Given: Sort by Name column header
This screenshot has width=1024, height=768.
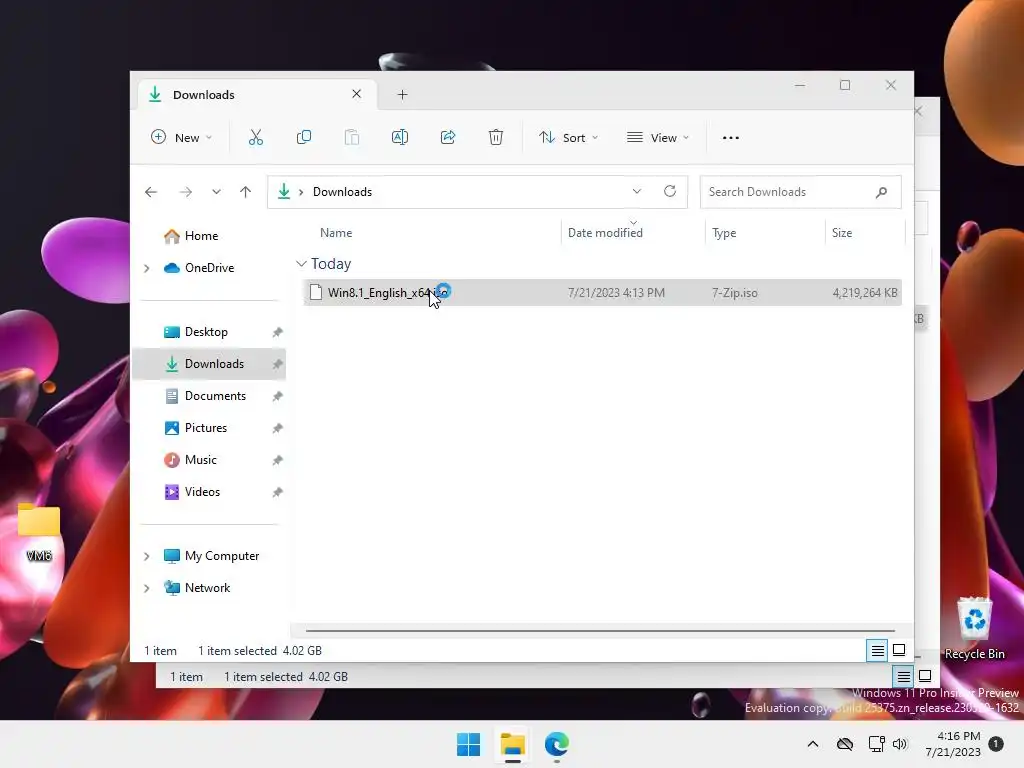Looking at the screenshot, I should click(x=336, y=232).
